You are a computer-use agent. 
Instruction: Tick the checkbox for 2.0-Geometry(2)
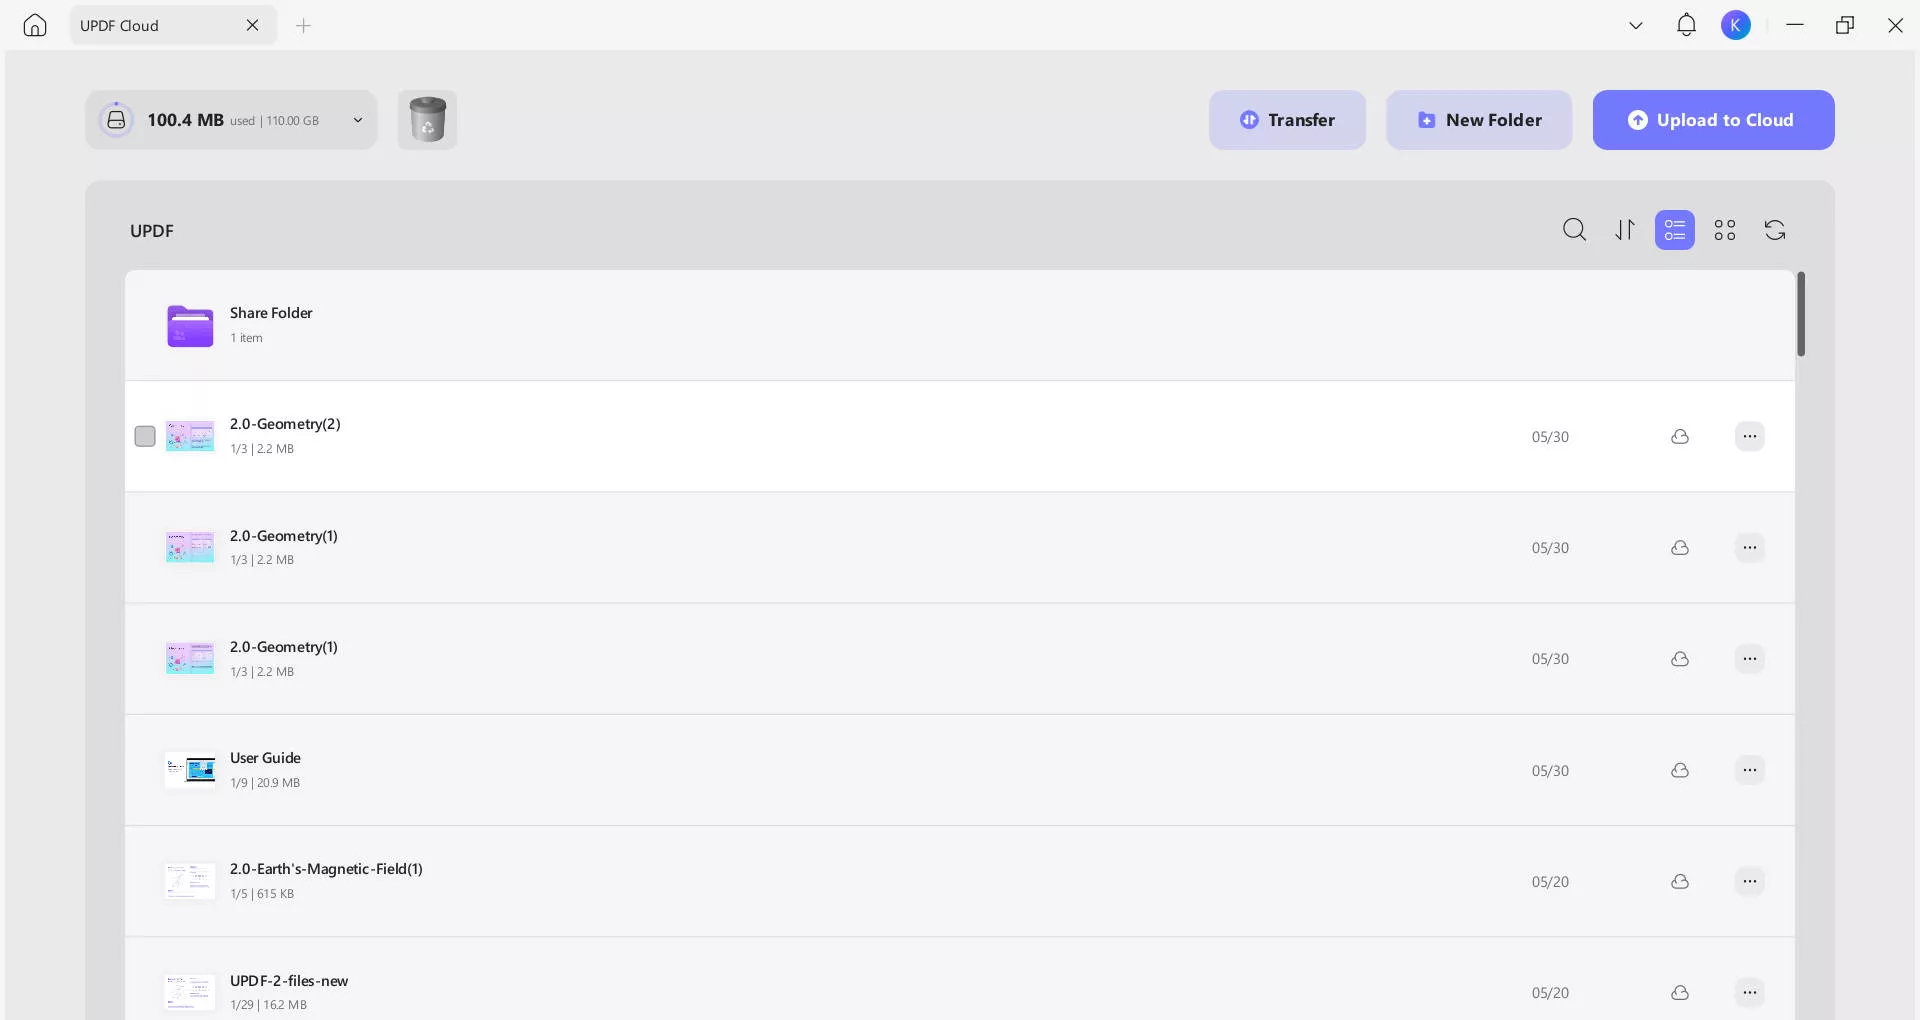[x=145, y=436]
